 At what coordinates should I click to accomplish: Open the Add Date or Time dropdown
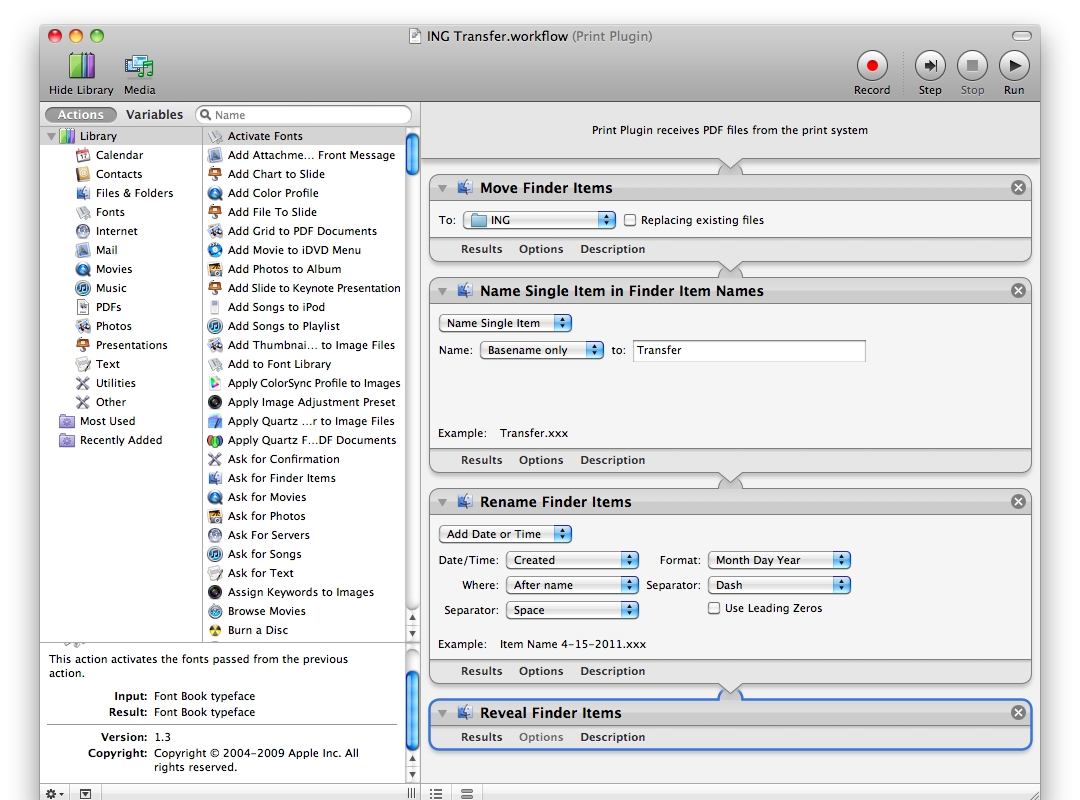[506, 534]
